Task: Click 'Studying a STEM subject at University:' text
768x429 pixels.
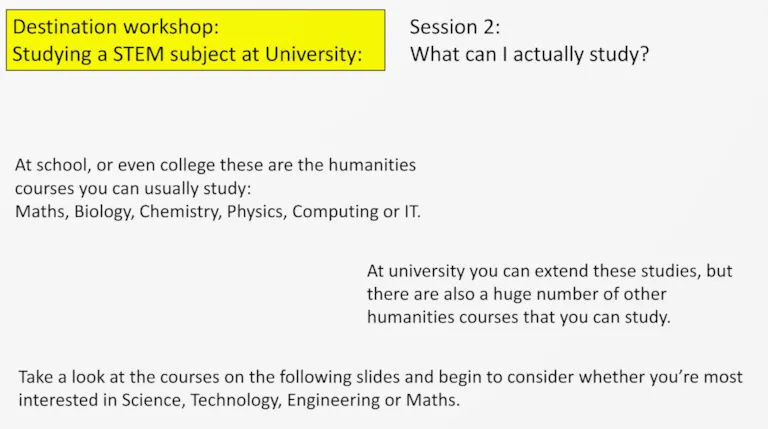Action: (x=187, y=54)
